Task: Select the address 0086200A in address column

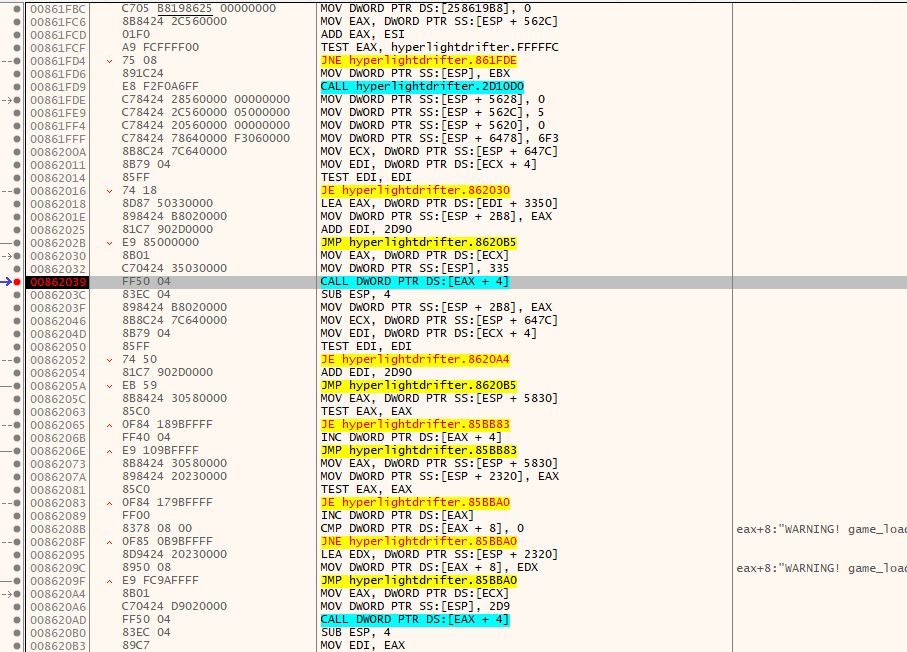Action: click(58, 152)
